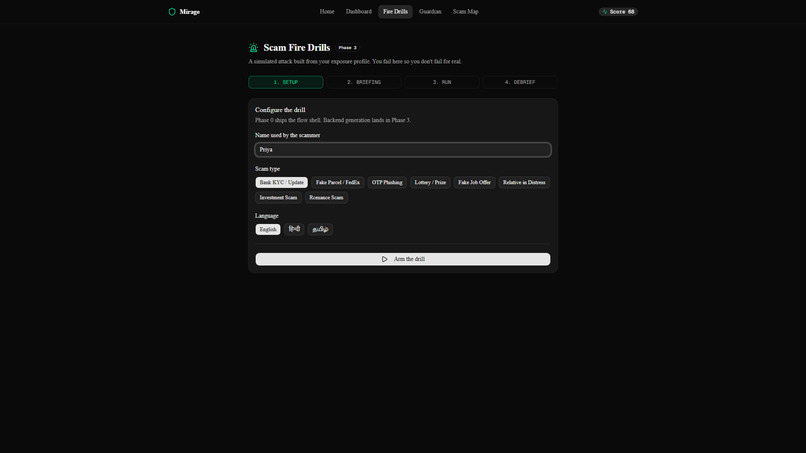Click the Configure the drill heading

pyautogui.click(x=280, y=110)
